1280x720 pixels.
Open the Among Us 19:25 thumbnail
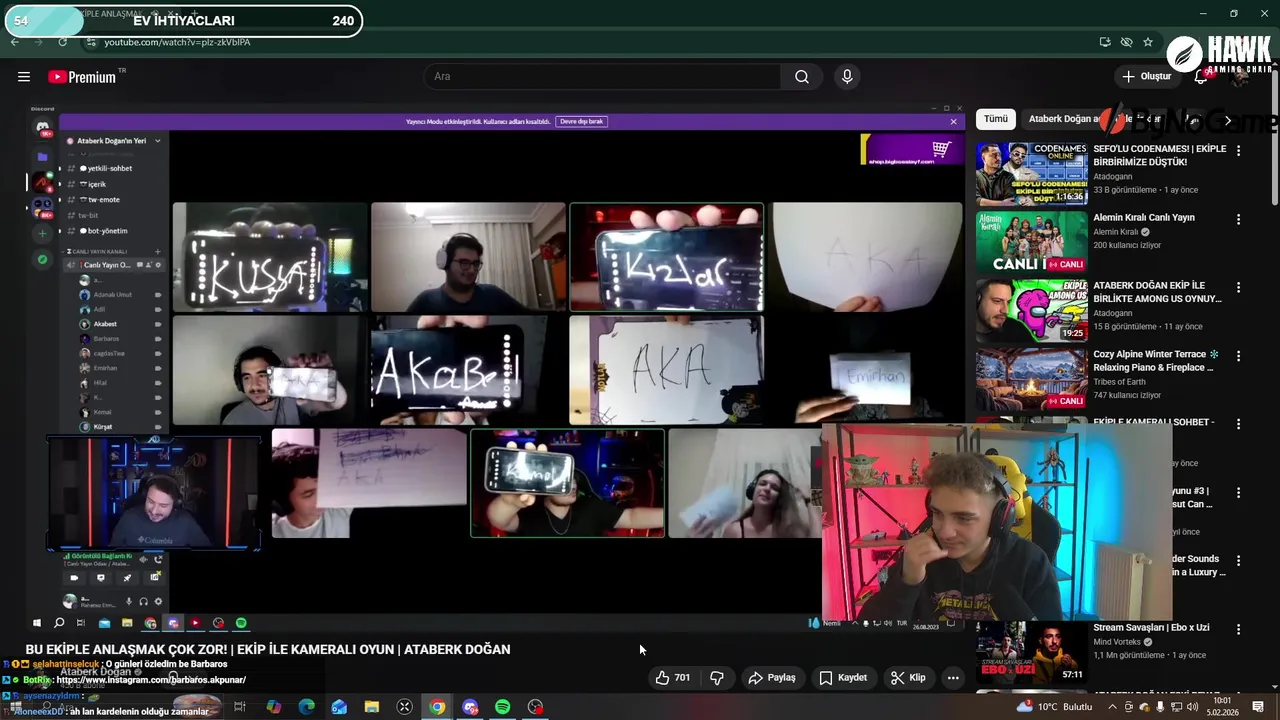(1031, 310)
